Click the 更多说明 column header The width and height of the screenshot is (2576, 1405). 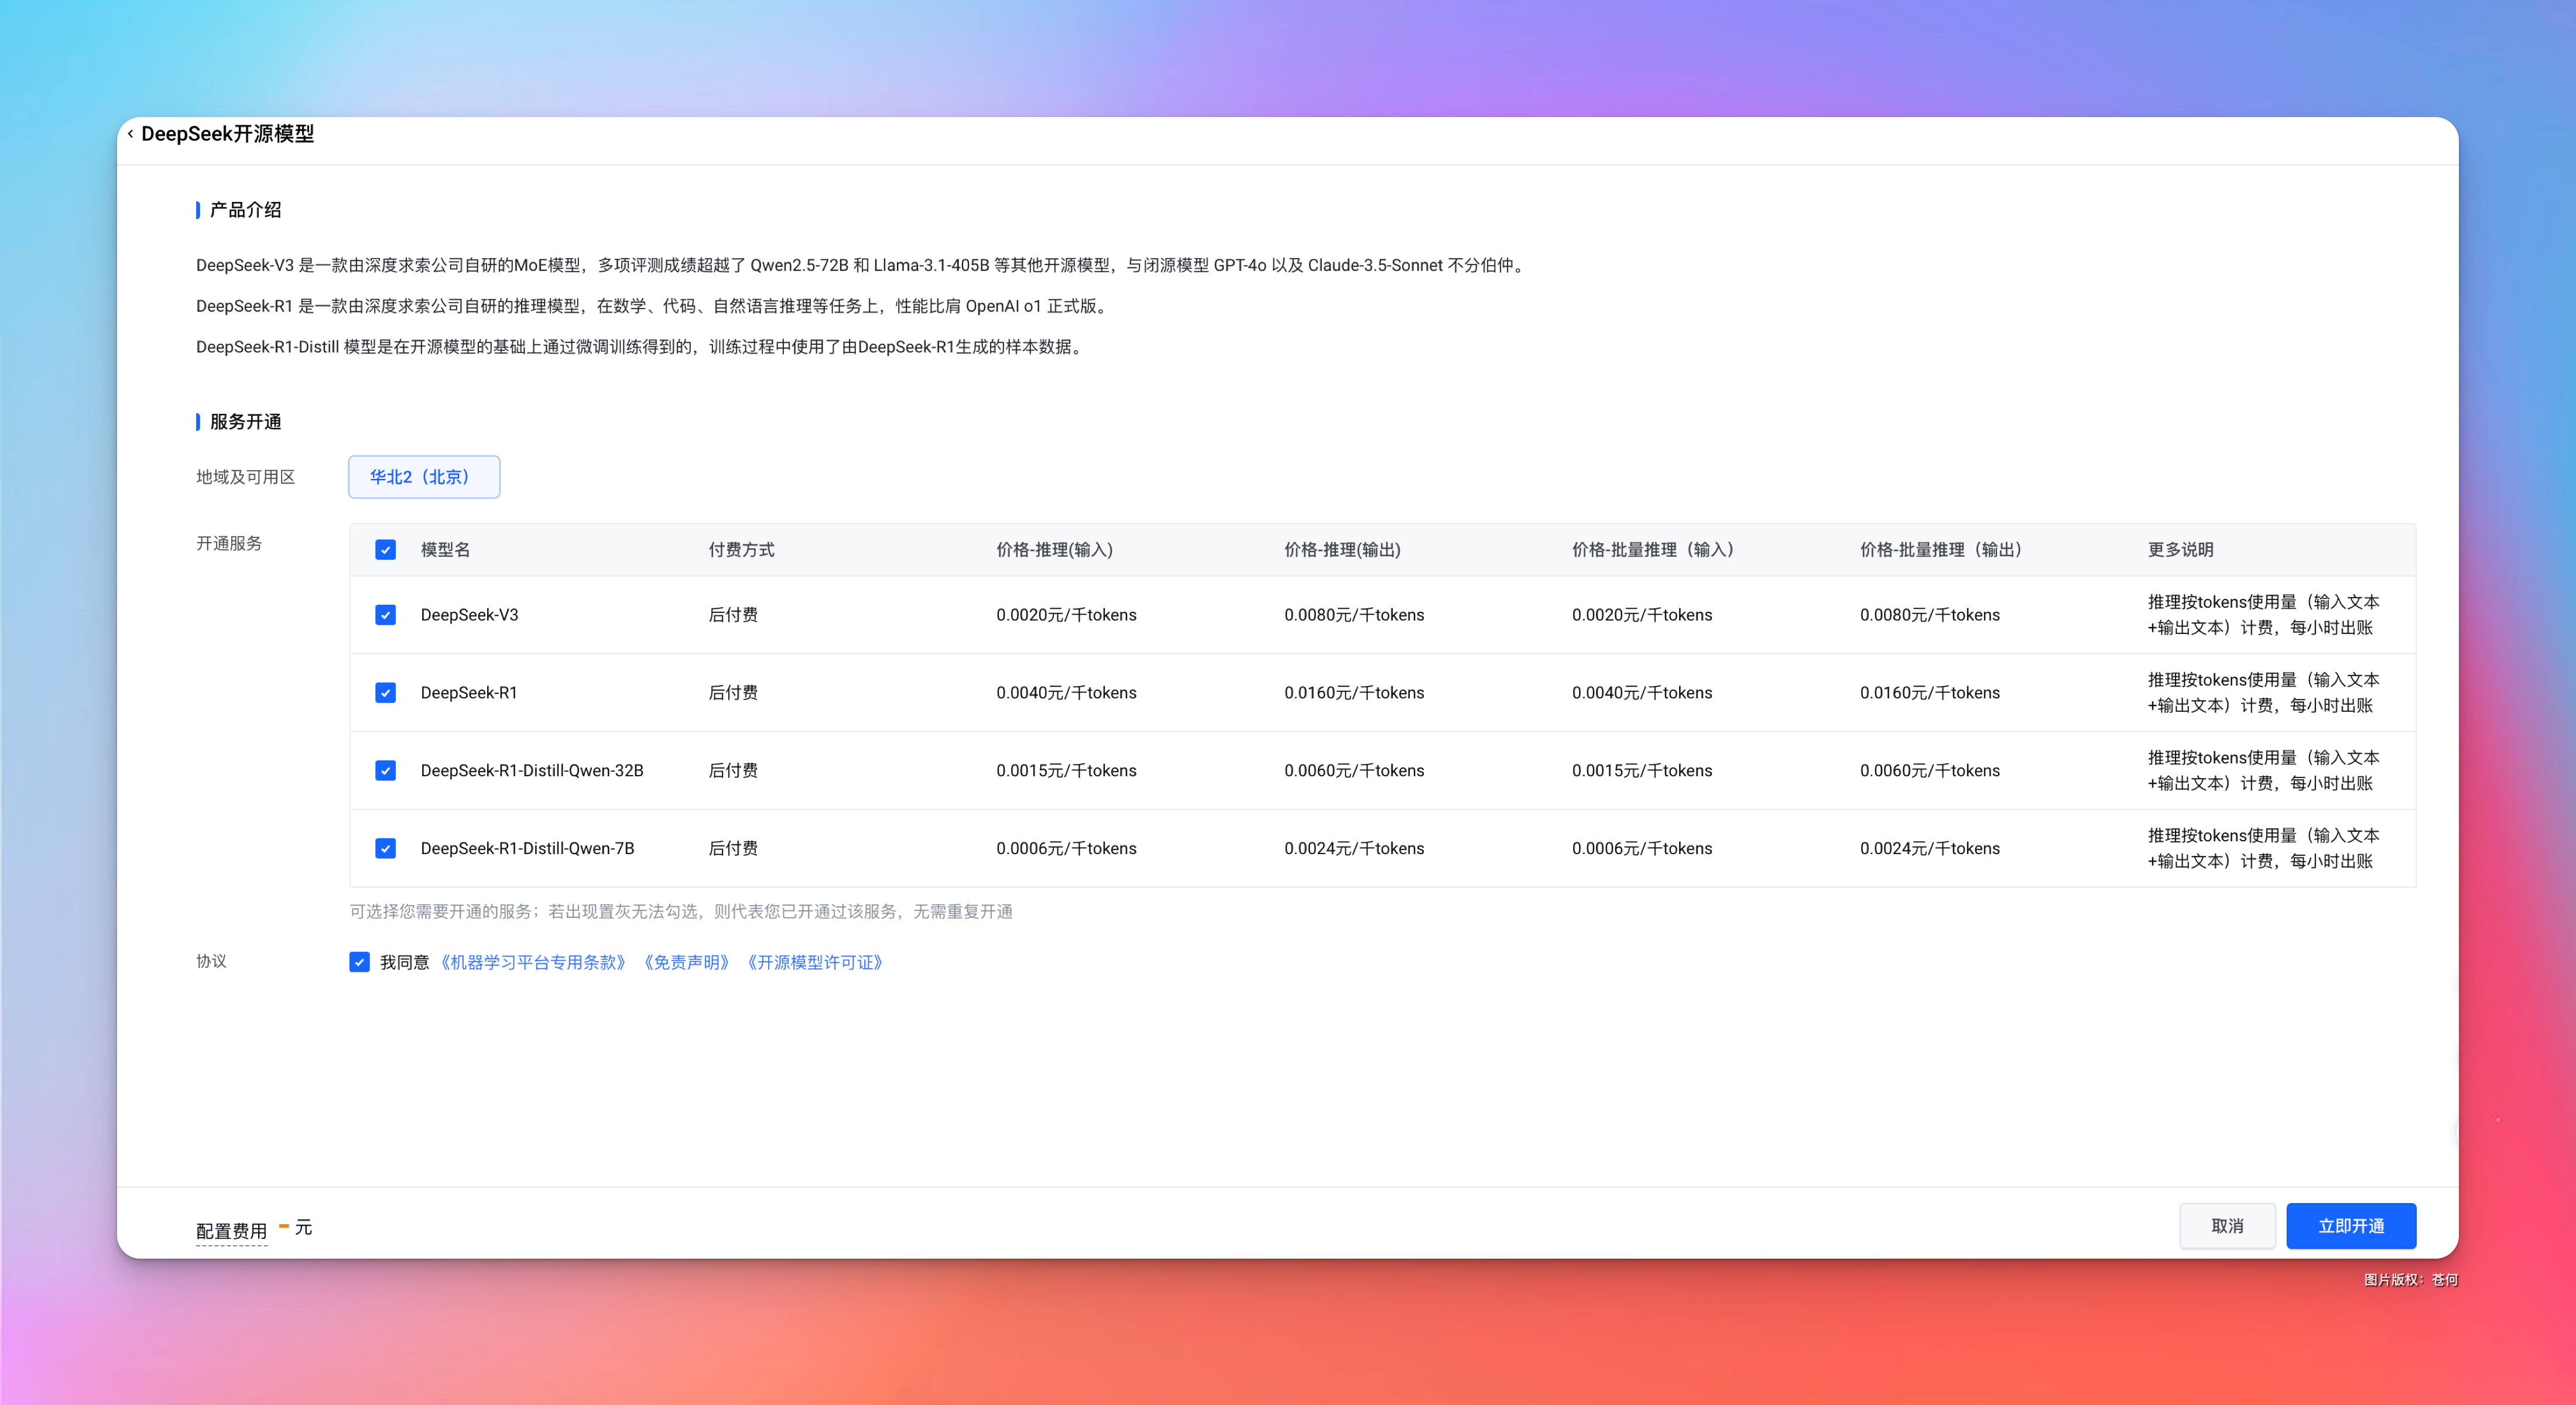(x=2180, y=550)
